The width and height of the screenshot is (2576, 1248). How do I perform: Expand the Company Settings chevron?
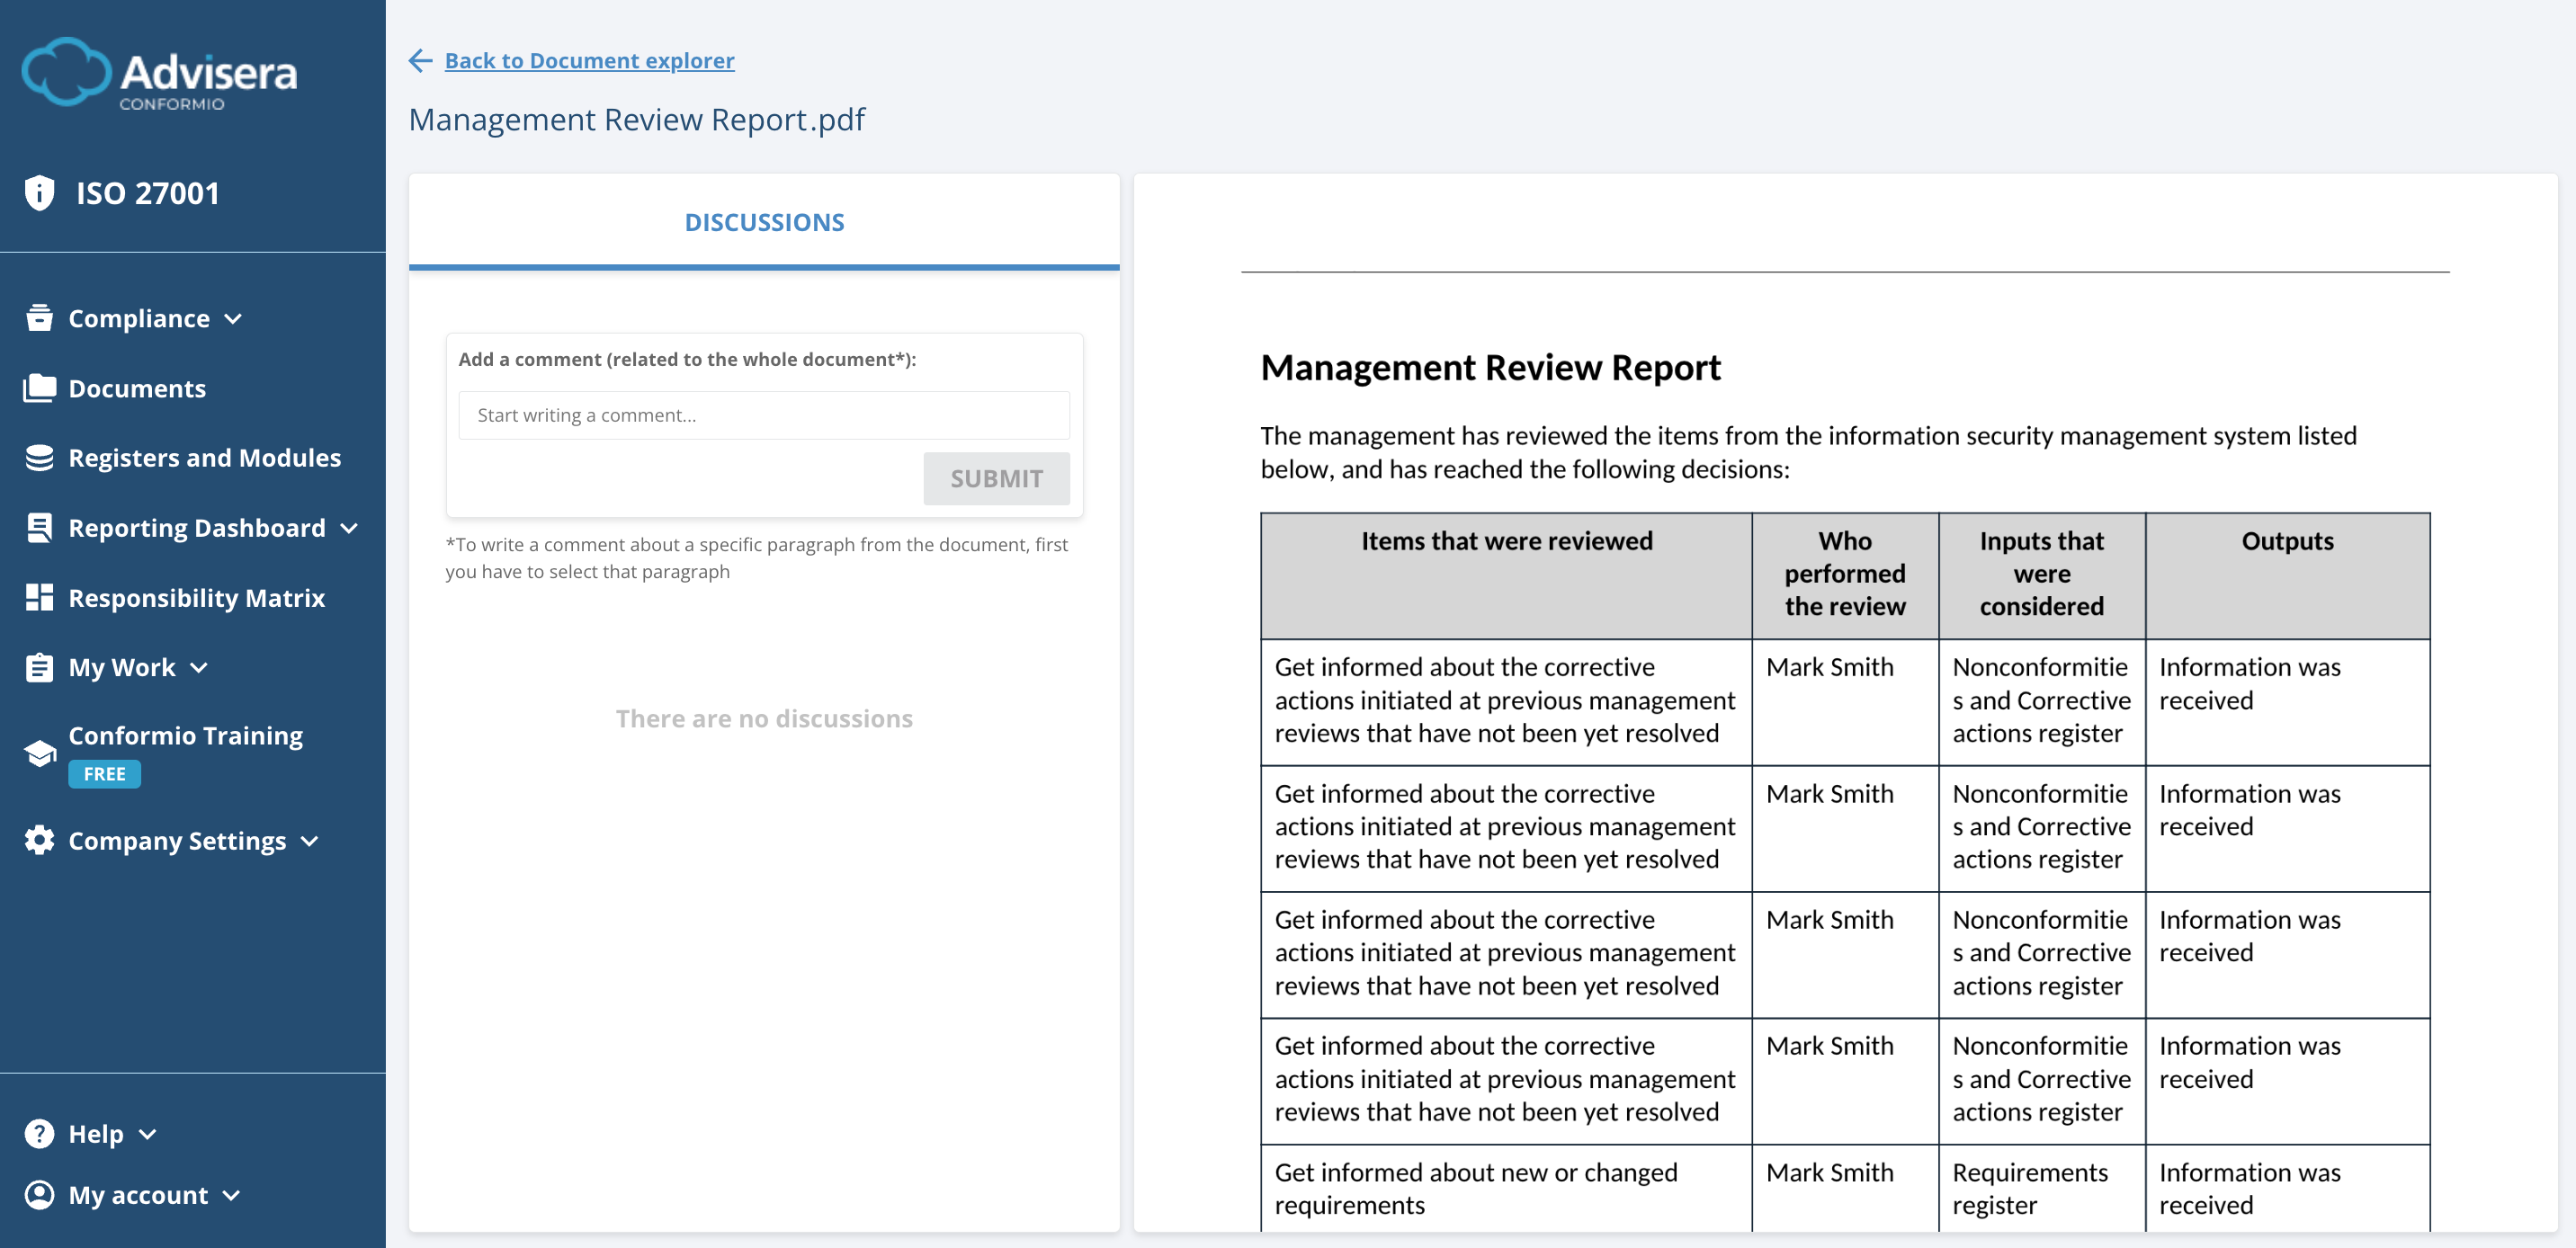pyautogui.click(x=310, y=842)
